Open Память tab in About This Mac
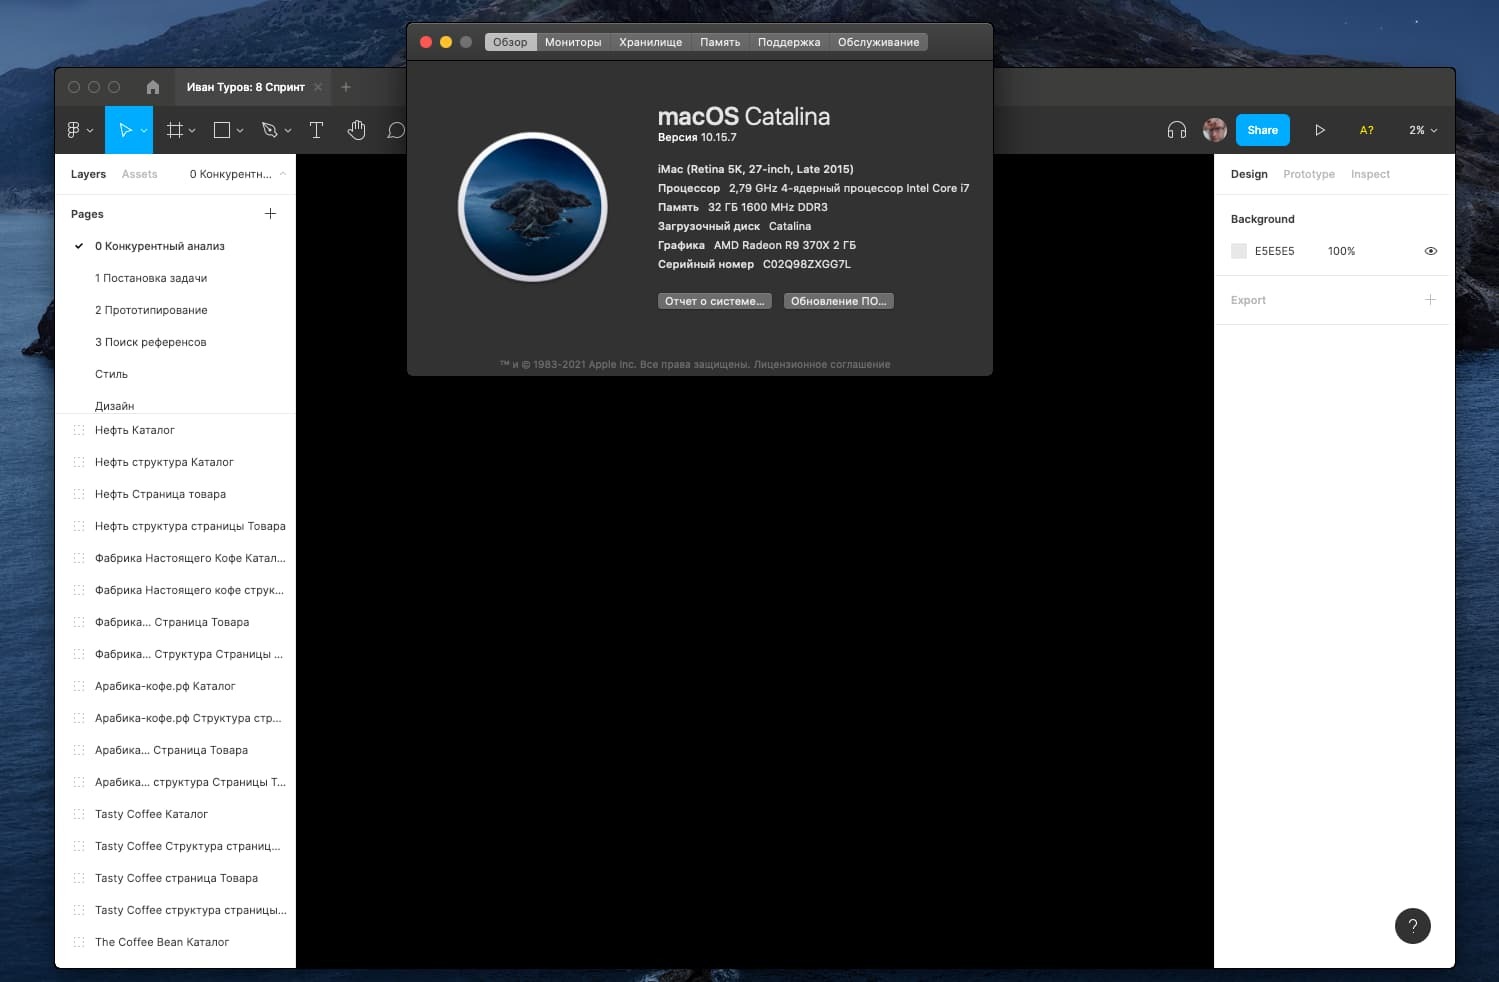The width and height of the screenshot is (1499, 982). 720,42
